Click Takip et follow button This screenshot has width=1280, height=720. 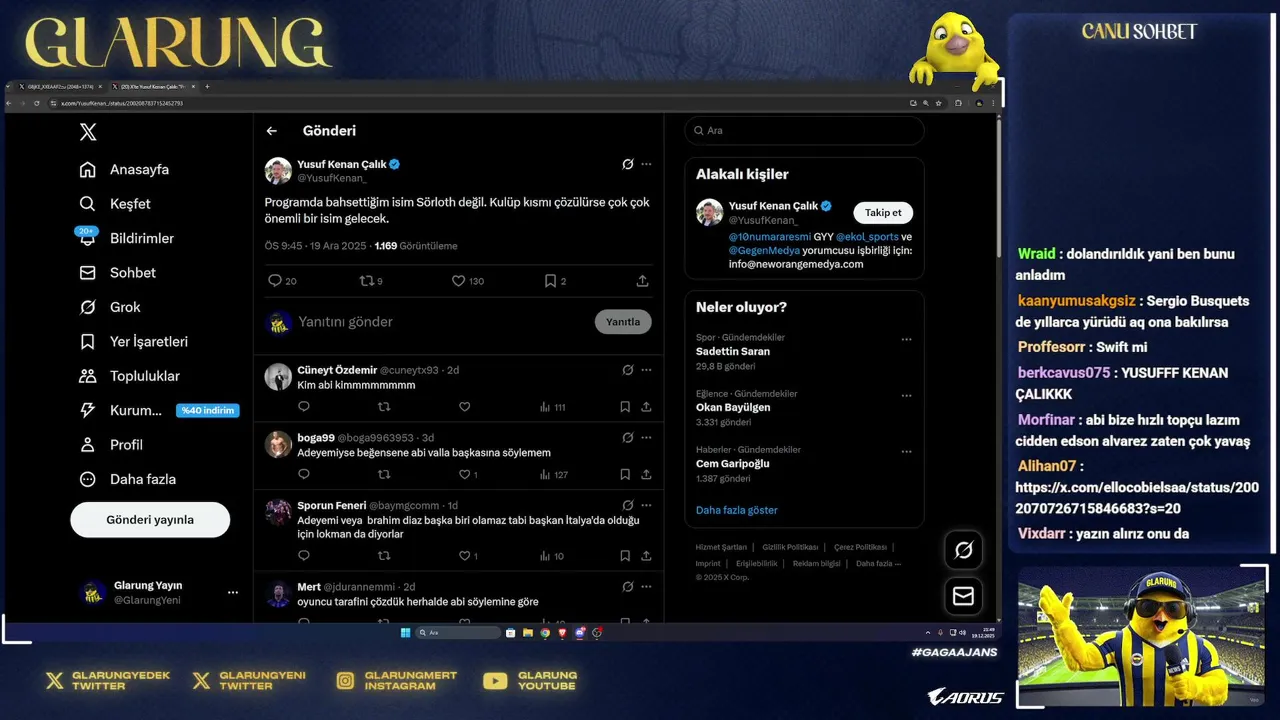click(x=883, y=212)
